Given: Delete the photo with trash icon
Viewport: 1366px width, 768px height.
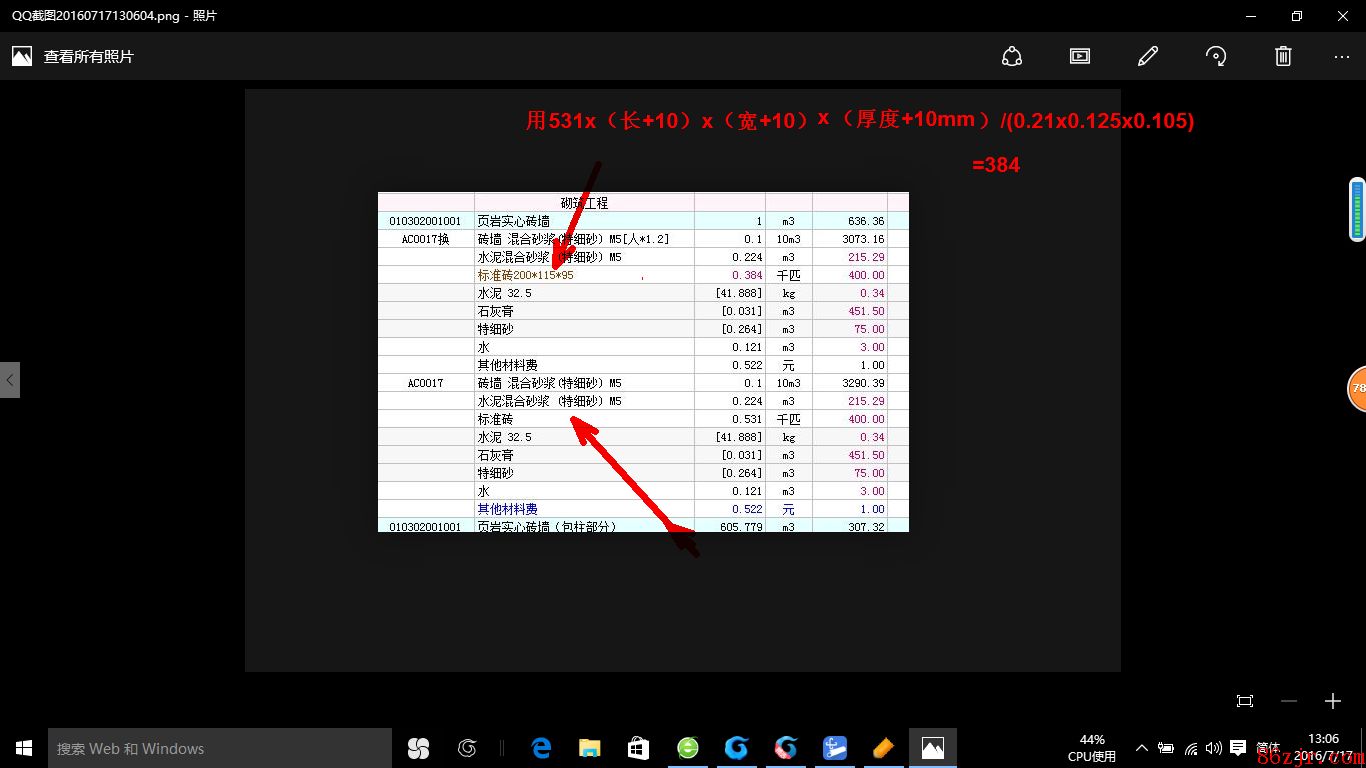Looking at the screenshot, I should click(1283, 56).
